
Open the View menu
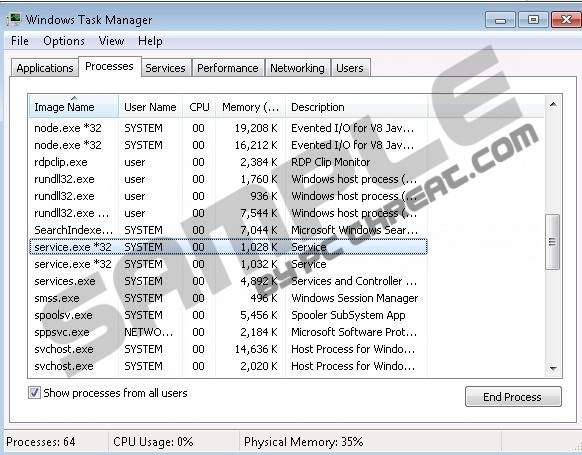pos(111,41)
